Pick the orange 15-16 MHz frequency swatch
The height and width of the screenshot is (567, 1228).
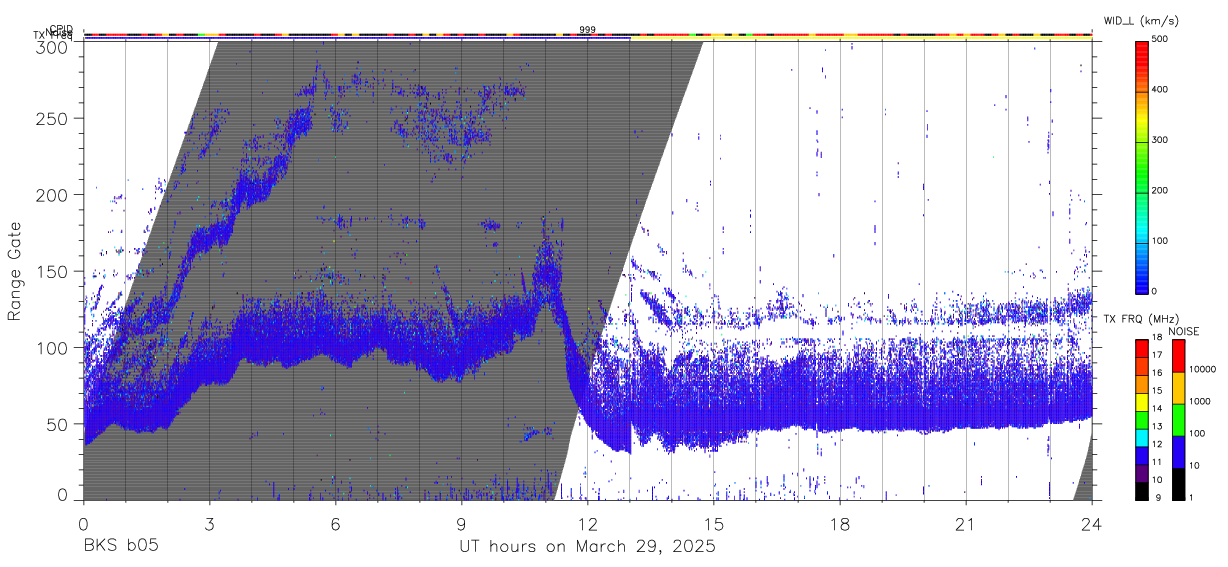click(1142, 384)
